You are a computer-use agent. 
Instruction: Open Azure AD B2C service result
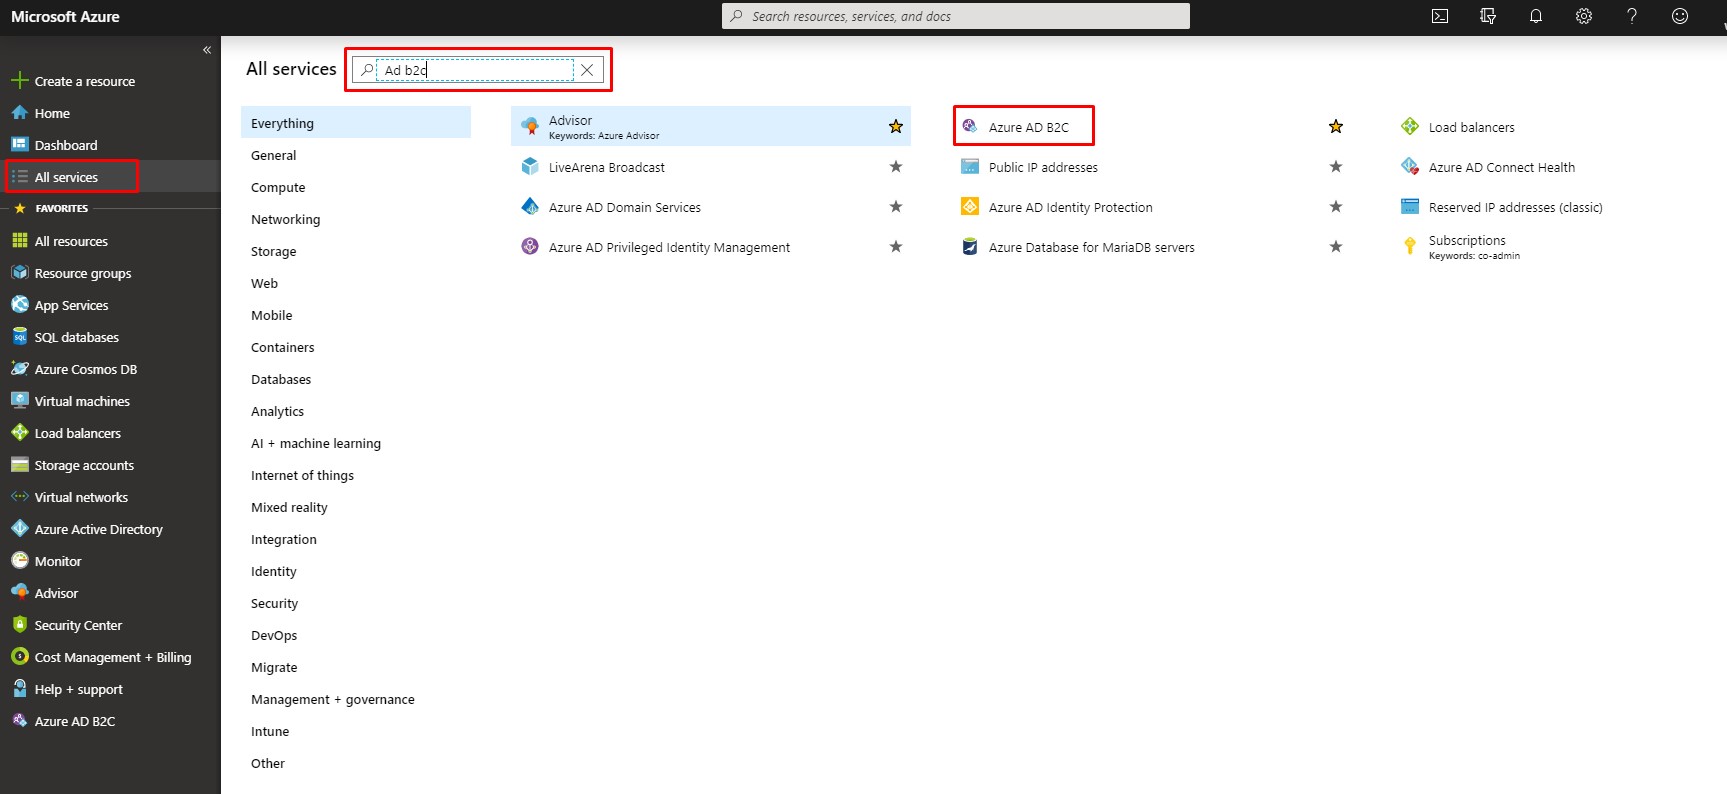[x=1028, y=127]
